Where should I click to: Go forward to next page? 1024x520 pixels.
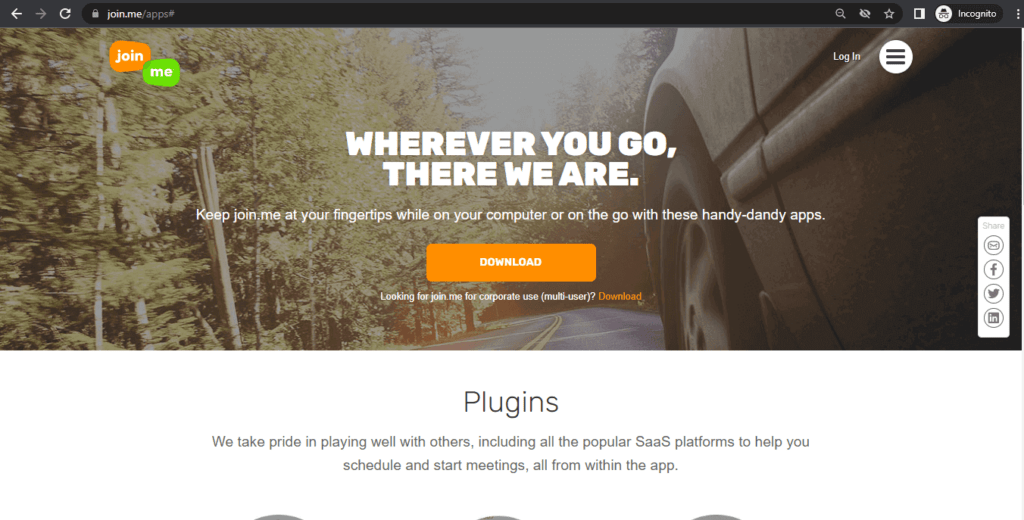click(x=40, y=14)
